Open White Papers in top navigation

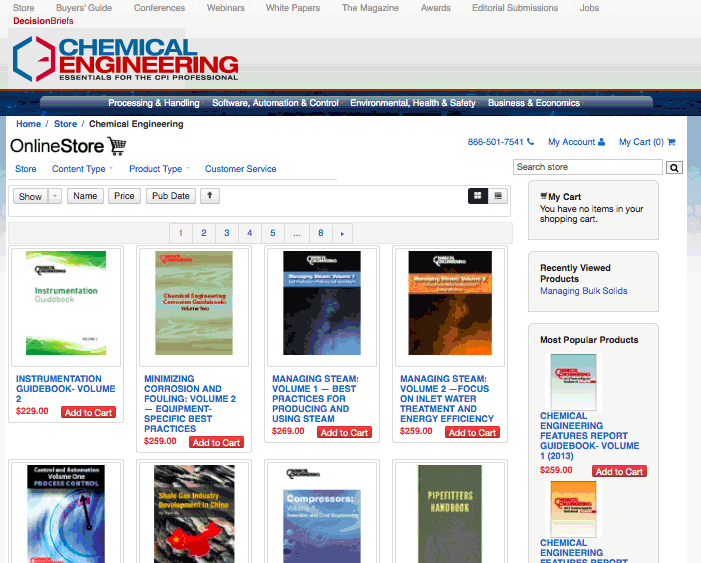coord(293,8)
